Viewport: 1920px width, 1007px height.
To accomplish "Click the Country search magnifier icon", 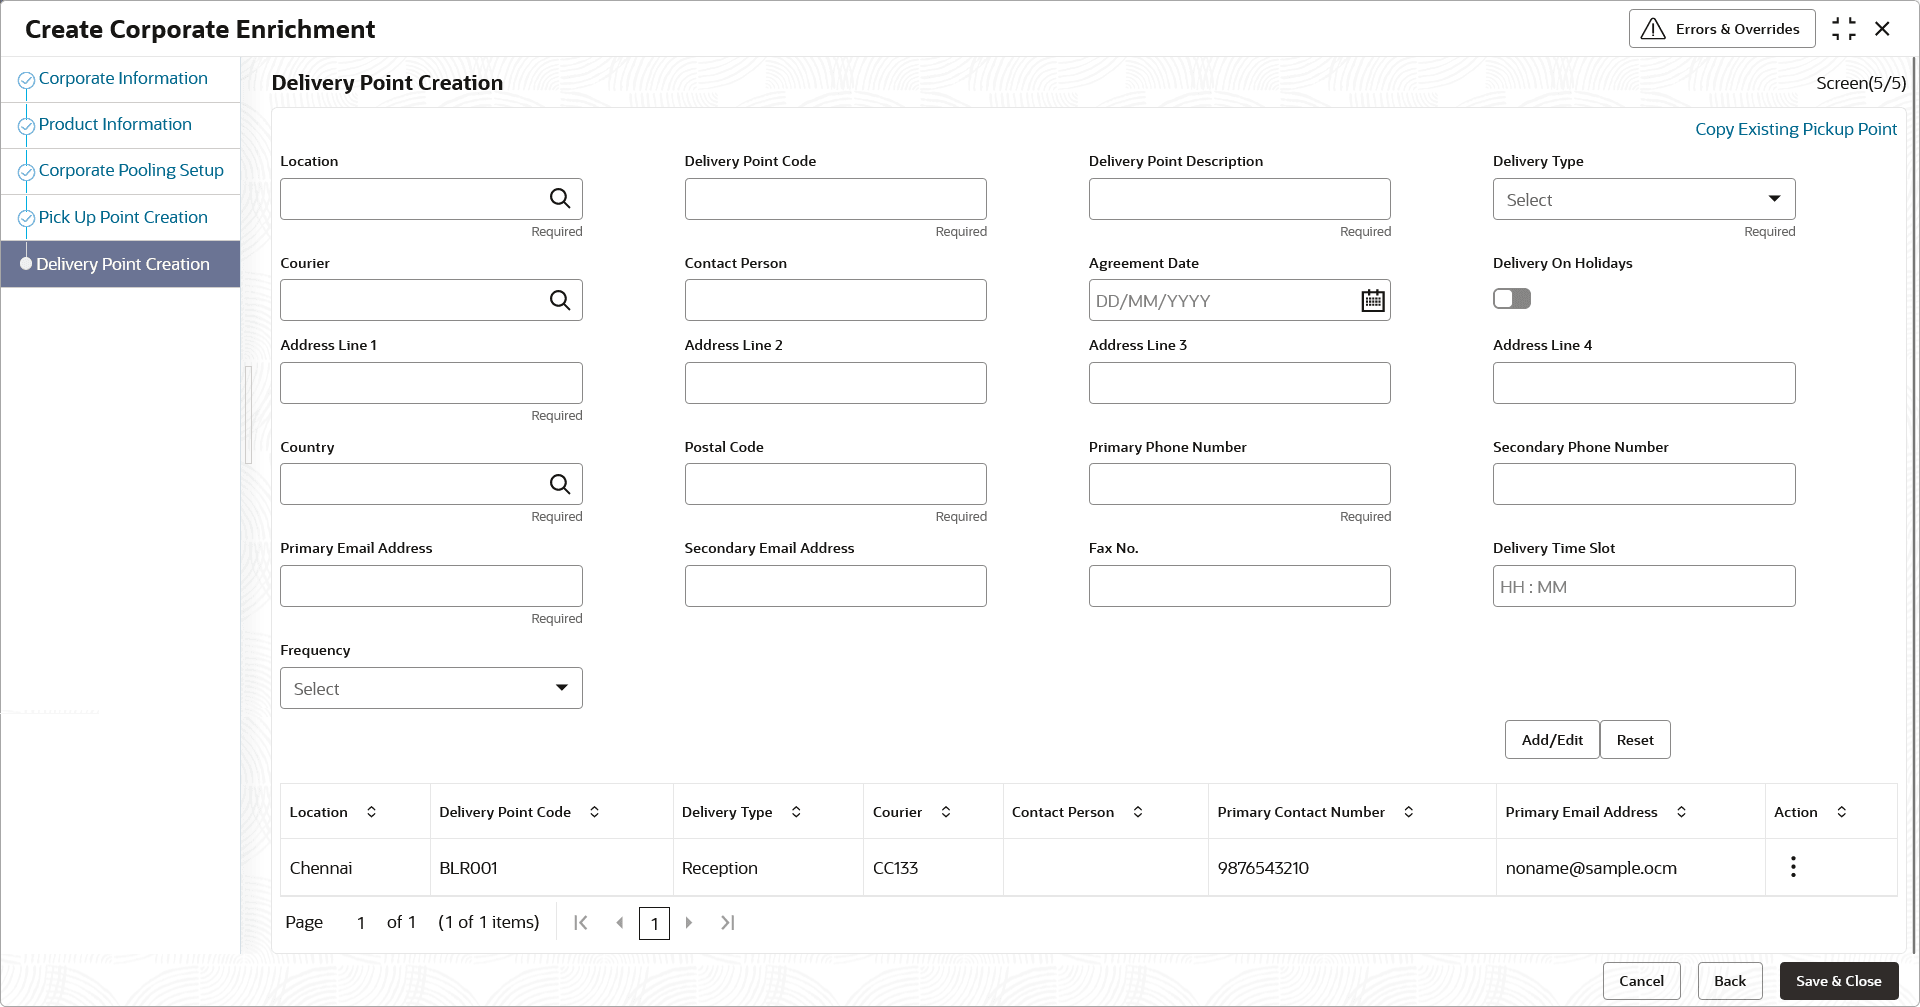I will (x=560, y=485).
